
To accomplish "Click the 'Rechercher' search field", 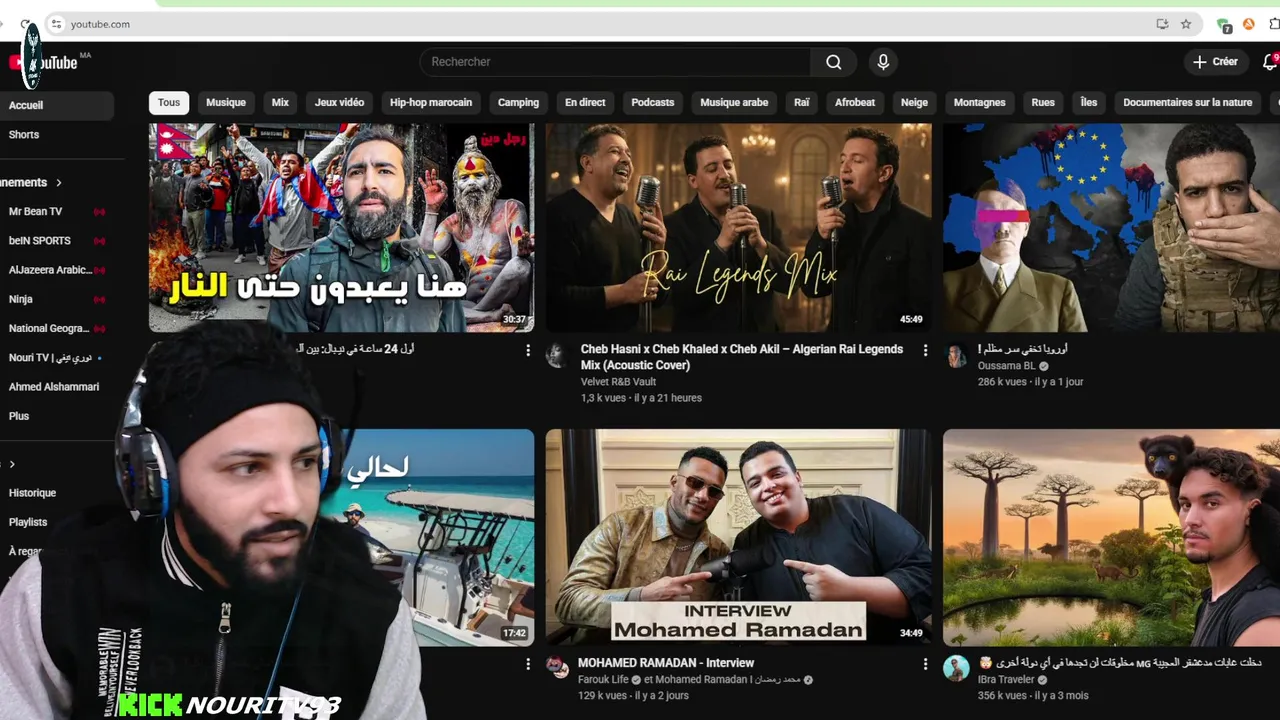I will (615, 62).
